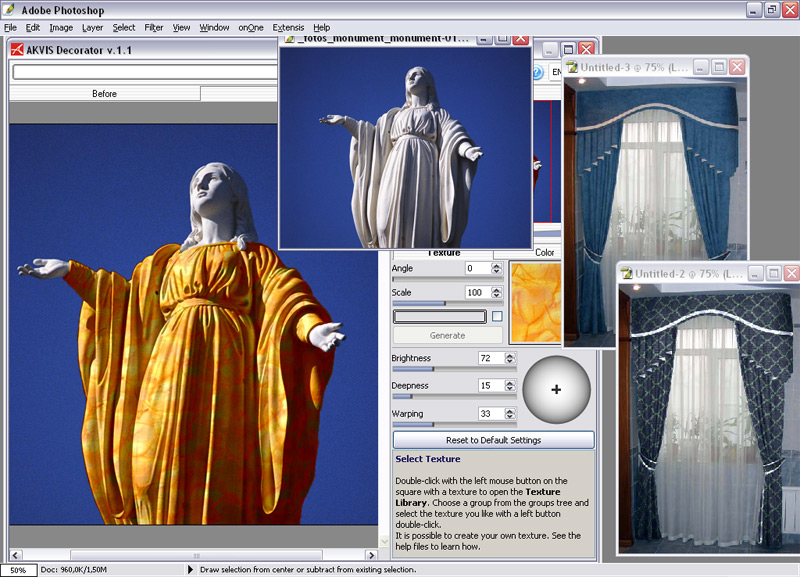Click the horizontal scrollbar thumb in AKVIS preview

[196, 555]
